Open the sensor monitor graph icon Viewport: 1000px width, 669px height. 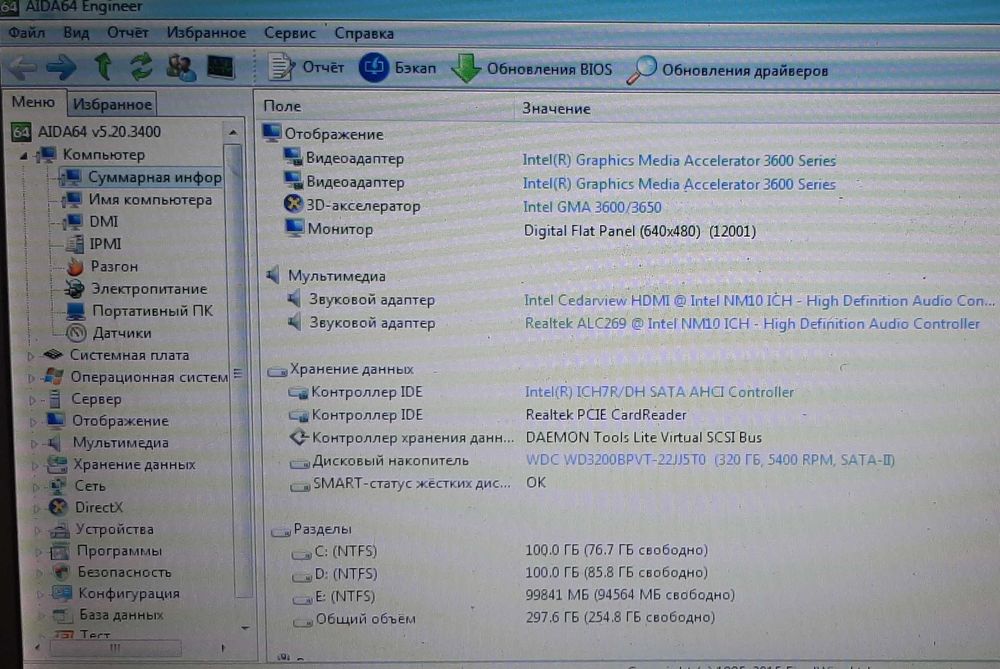point(221,67)
